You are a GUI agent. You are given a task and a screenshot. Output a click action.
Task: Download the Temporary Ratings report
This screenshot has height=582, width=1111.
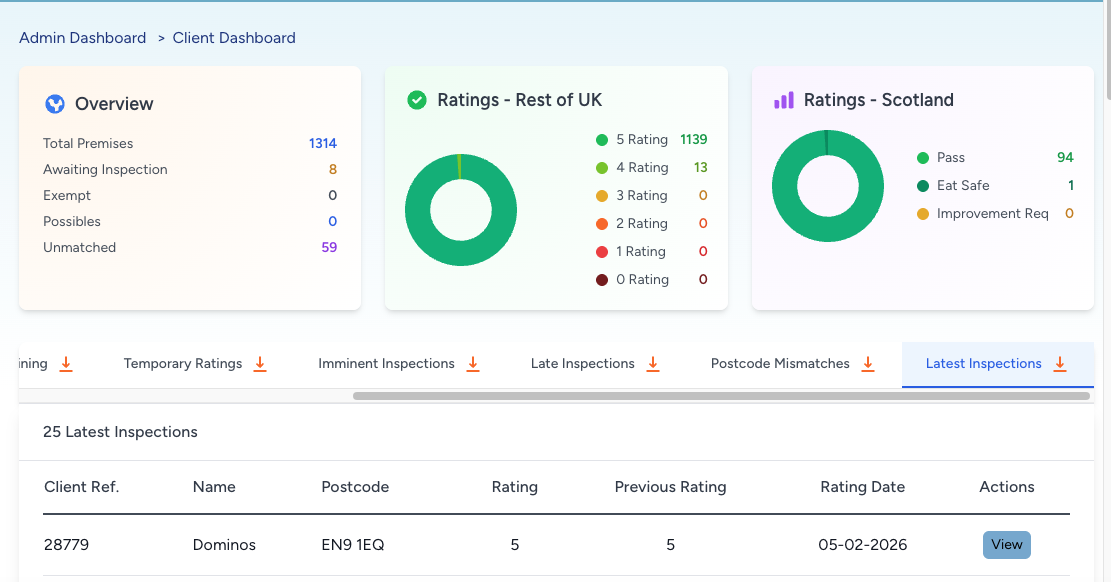[260, 364]
